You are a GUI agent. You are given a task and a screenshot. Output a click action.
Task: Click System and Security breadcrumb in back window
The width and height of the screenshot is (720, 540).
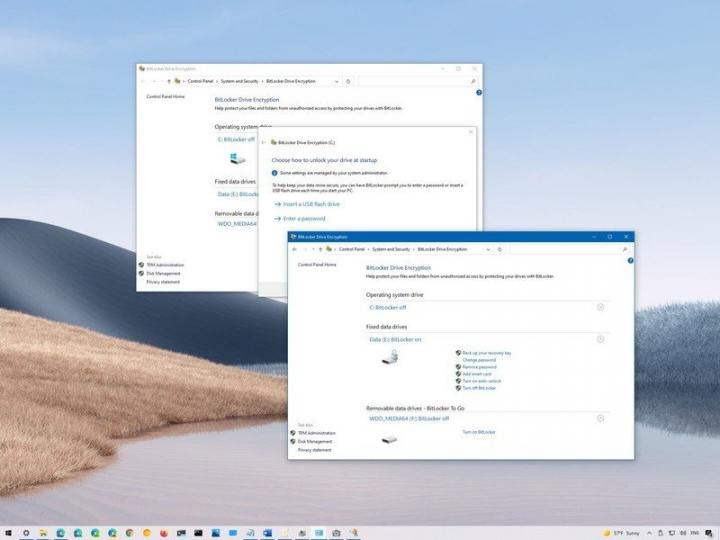[x=239, y=81]
